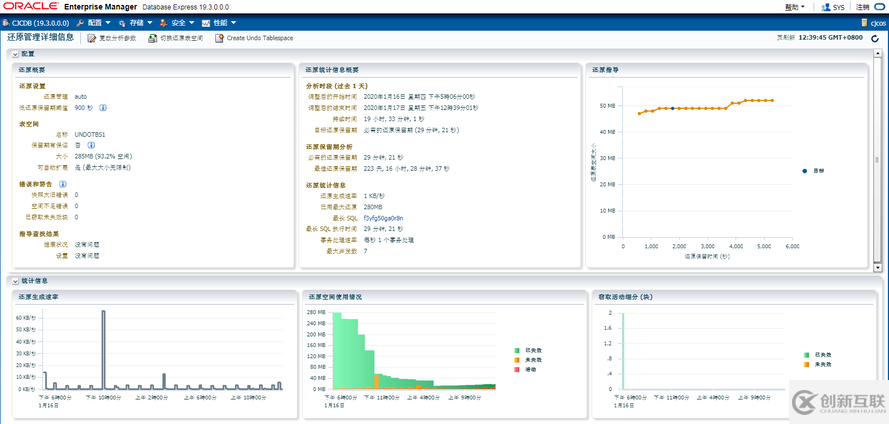Click the tallest spike in 还原生成速率 chart

point(103,349)
